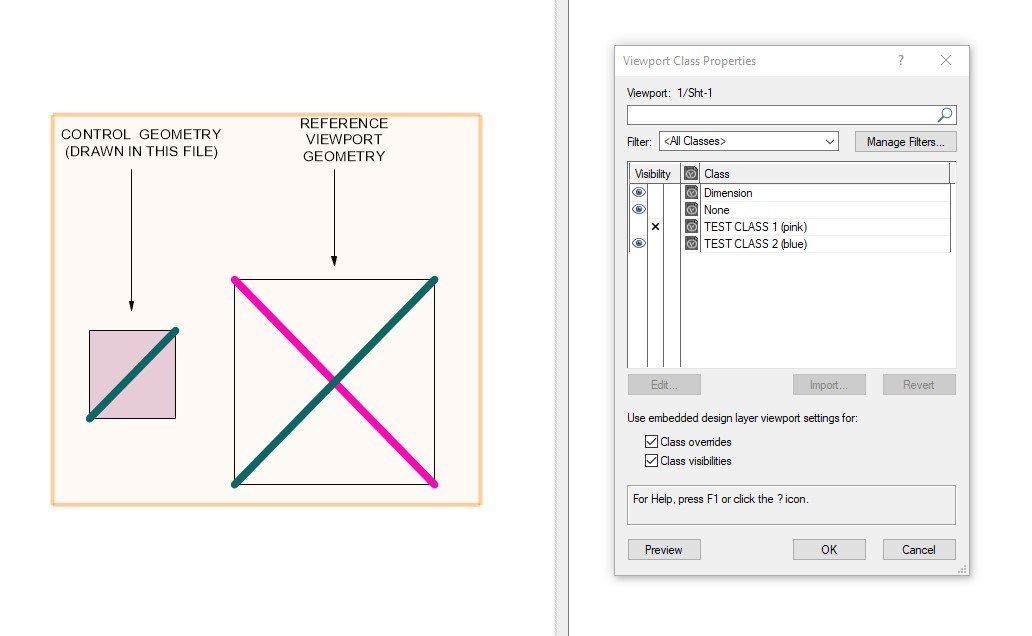
Task: Click the Visibility column header
Action: [653, 174]
